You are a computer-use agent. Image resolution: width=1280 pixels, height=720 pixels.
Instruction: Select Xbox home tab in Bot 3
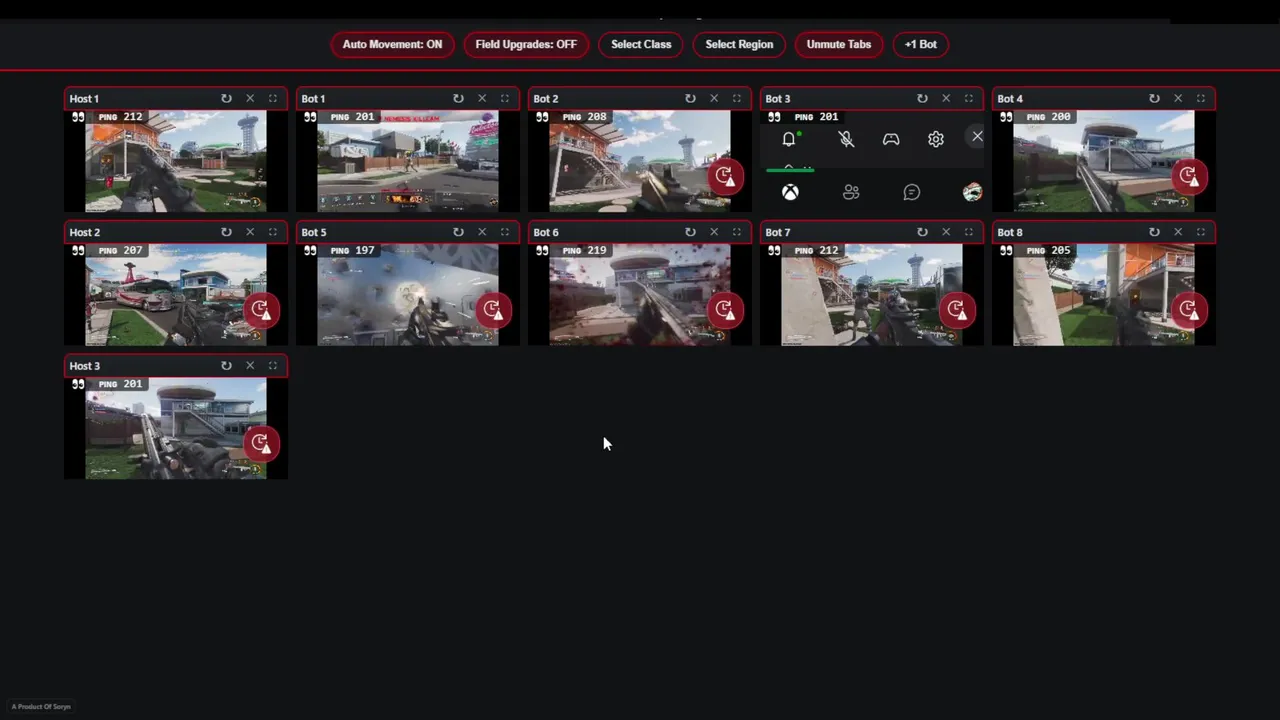click(790, 192)
